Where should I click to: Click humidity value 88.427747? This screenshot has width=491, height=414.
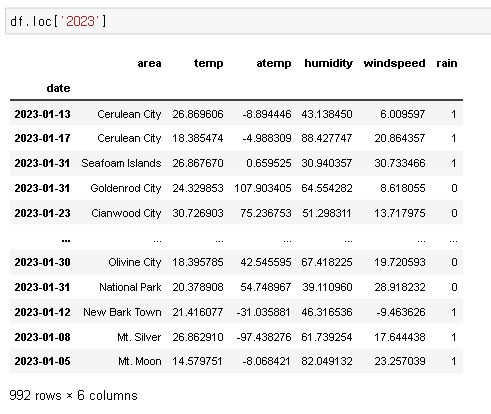327,138
